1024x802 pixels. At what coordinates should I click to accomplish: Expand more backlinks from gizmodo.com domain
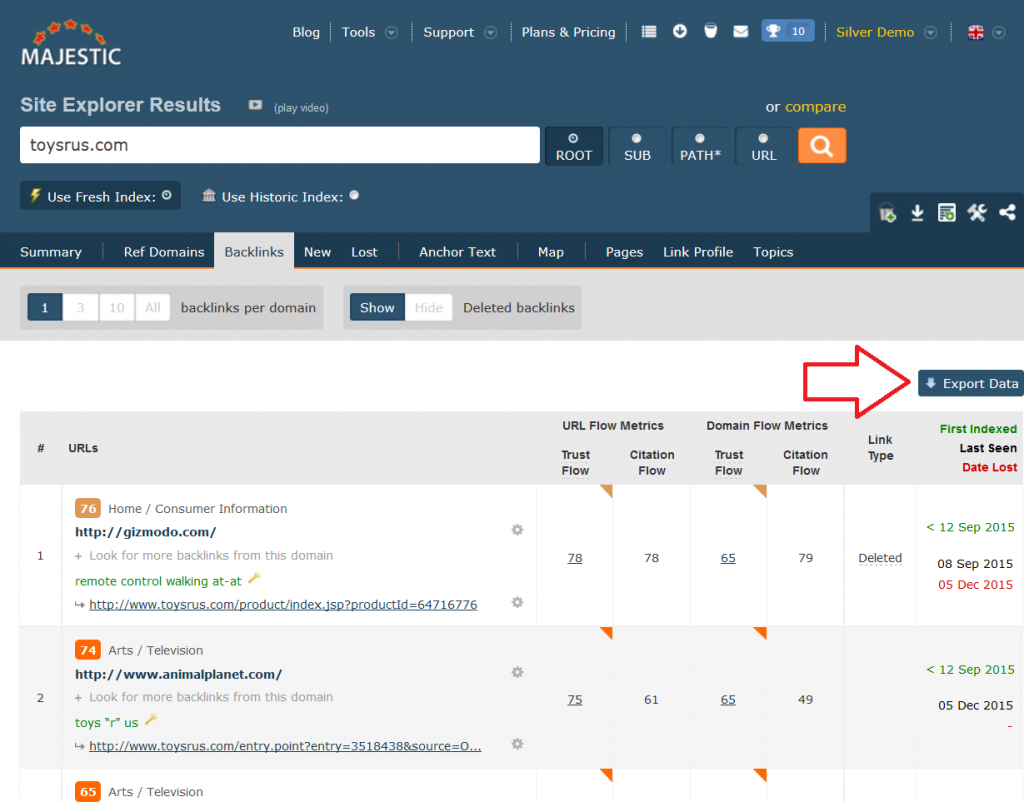[204, 555]
